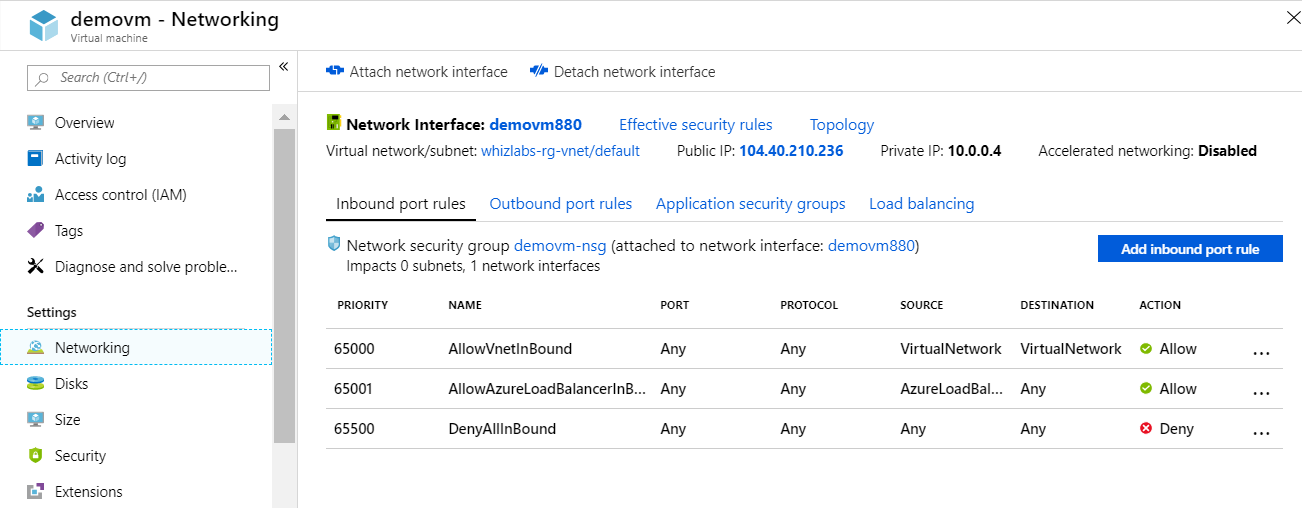The width and height of the screenshot is (1302, 508).
Task: Open the demovm880 network interface link in header
Action: click(535, 125)
